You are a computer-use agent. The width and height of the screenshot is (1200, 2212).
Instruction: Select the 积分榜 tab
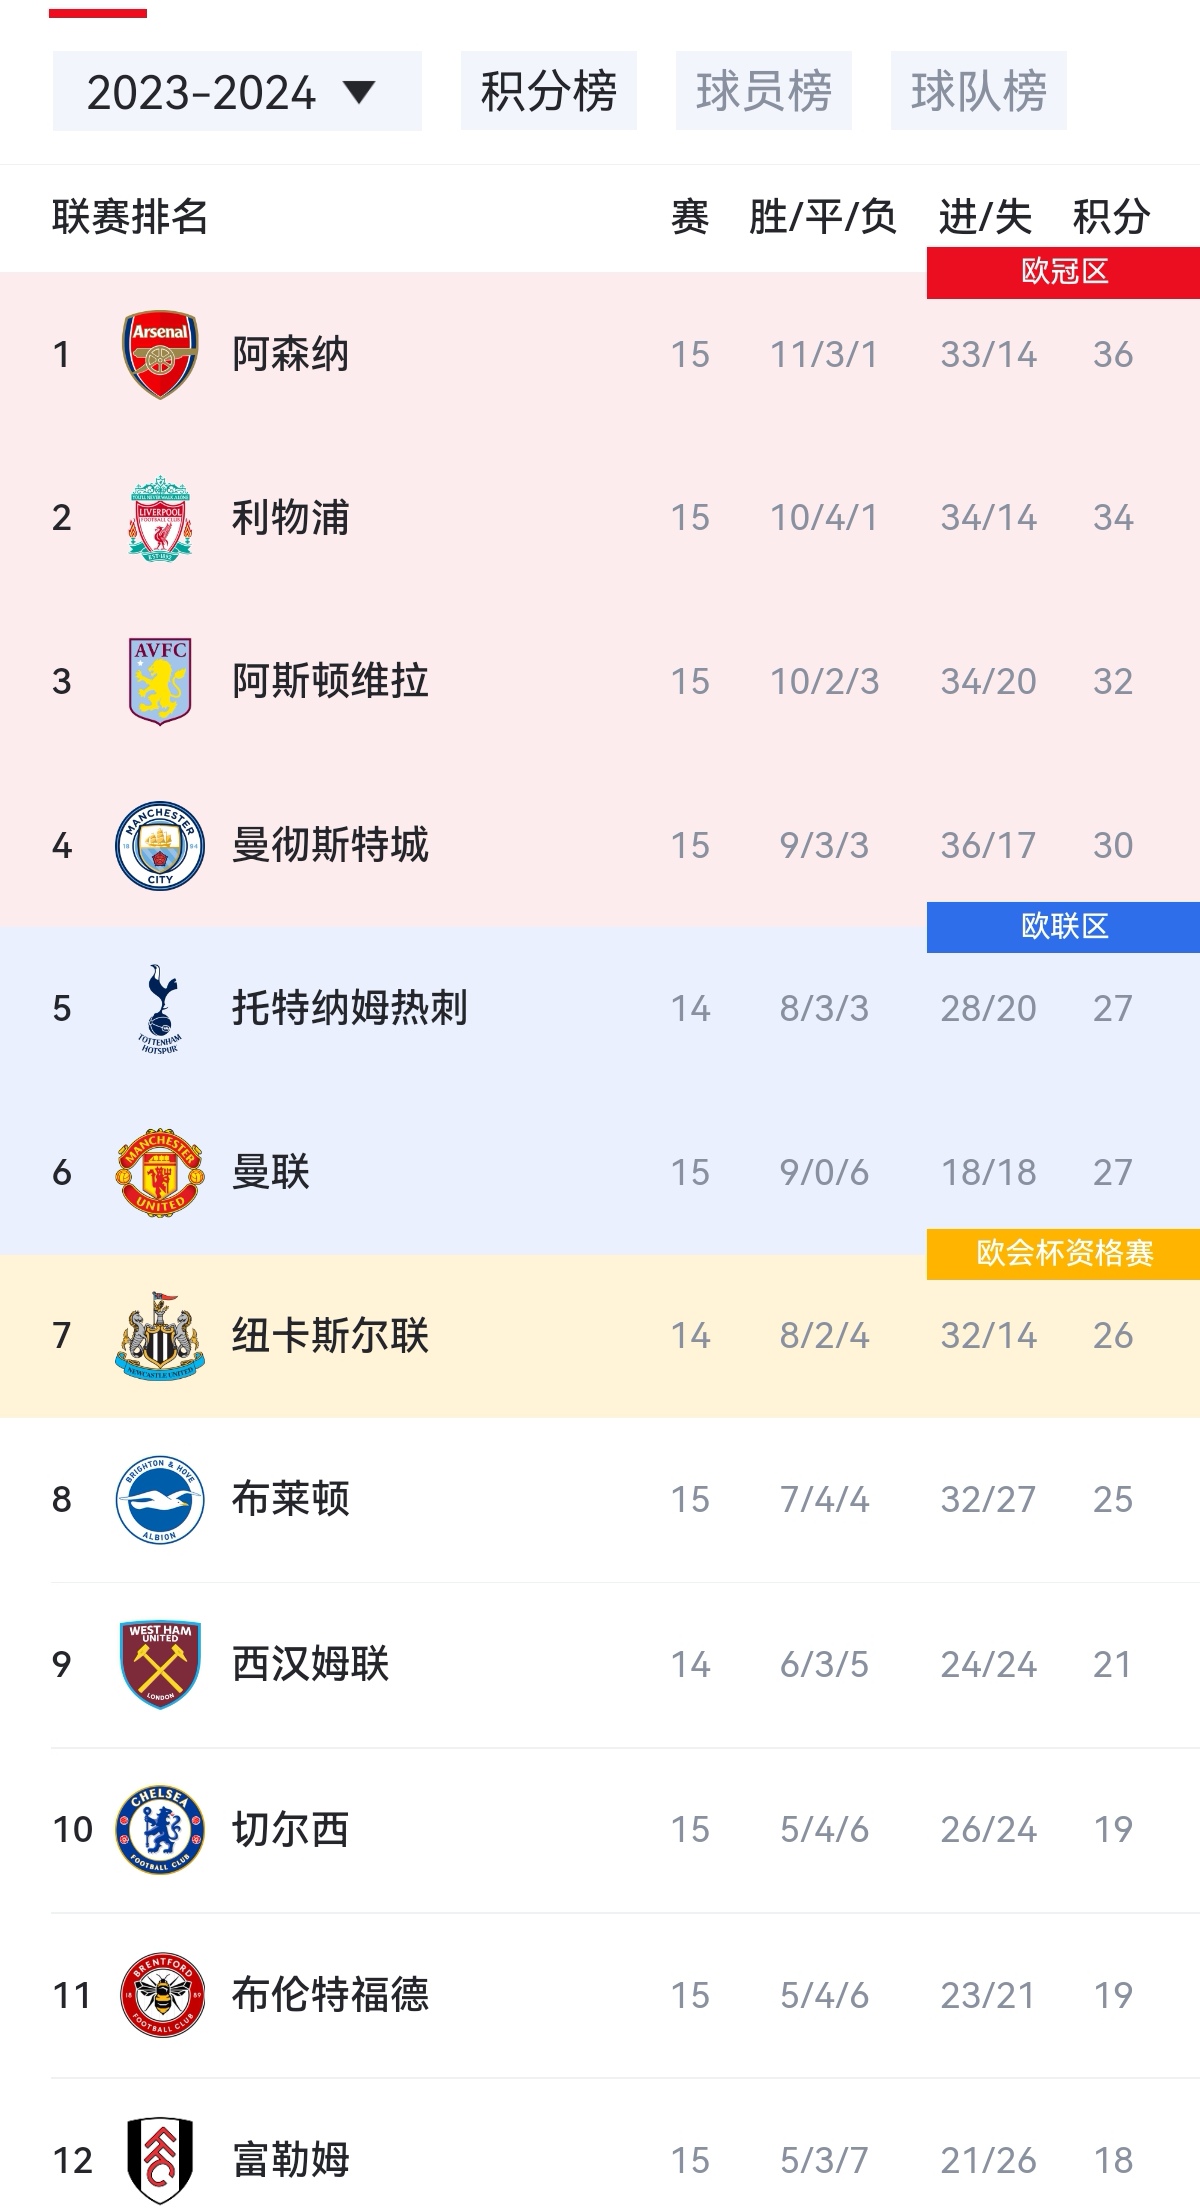click(x=548, y=92)
